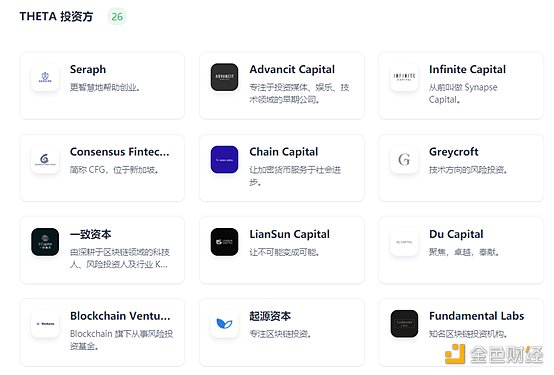The image size is (554, 375).
Task: Click the Greycroft G logo
Action: [404, 159]
